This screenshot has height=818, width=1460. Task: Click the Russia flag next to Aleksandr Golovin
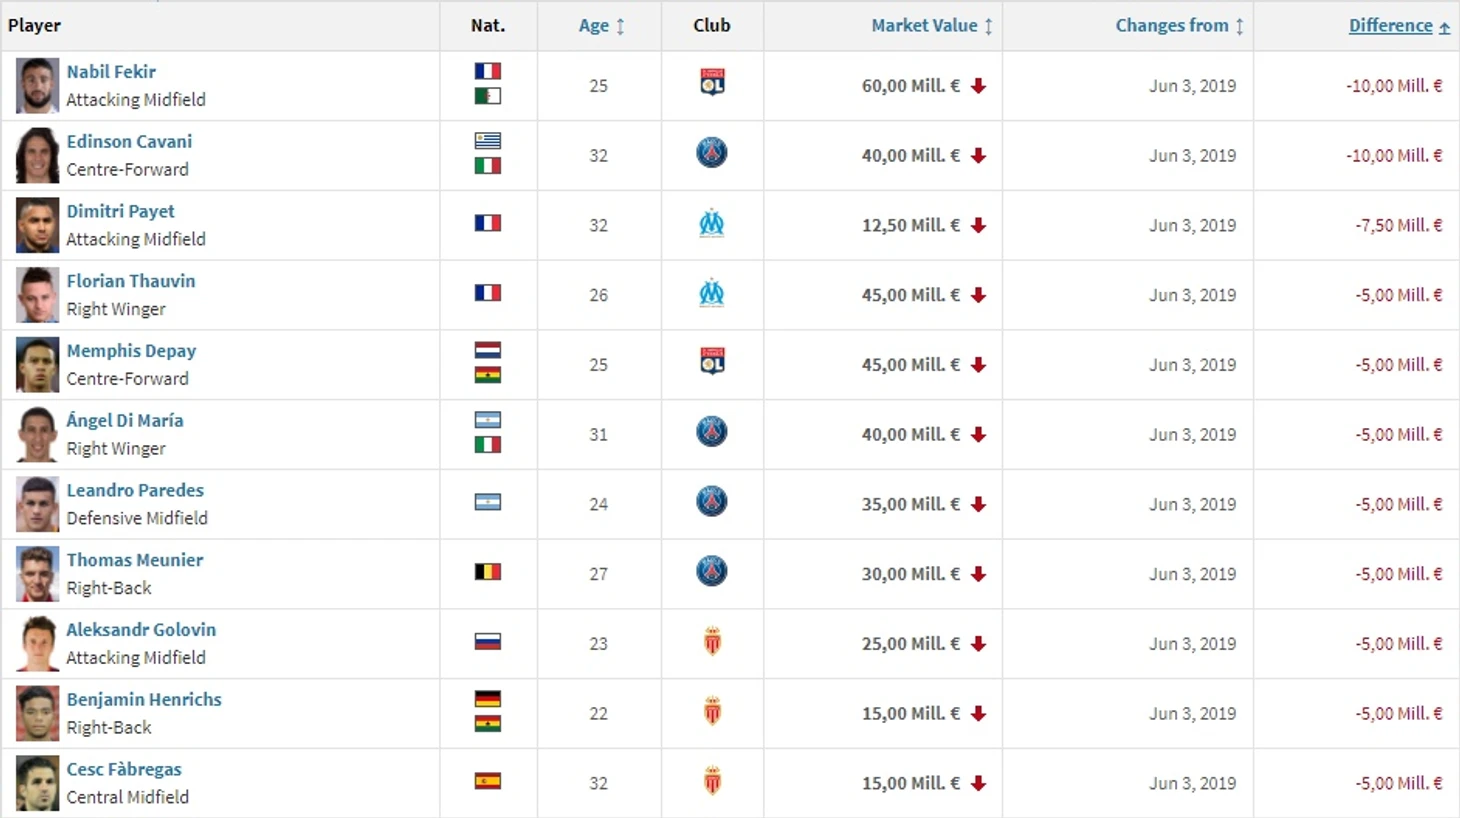click(488, 642)
